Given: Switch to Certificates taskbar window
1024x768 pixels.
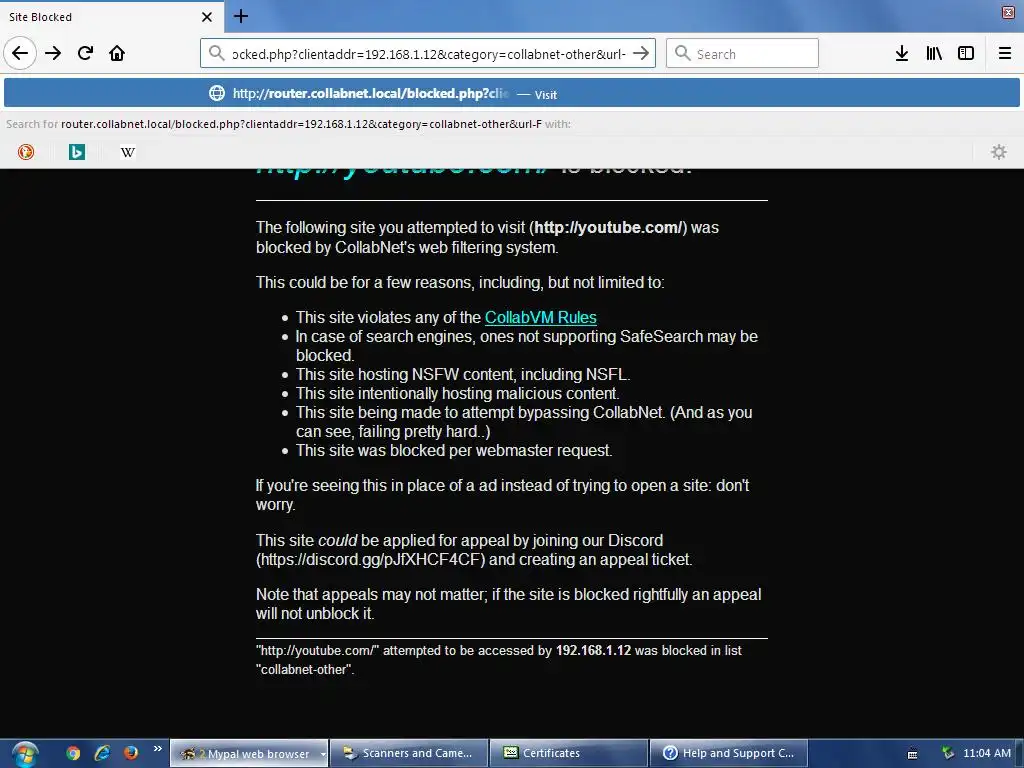Looking at the screenshot, I should [569, 754].
